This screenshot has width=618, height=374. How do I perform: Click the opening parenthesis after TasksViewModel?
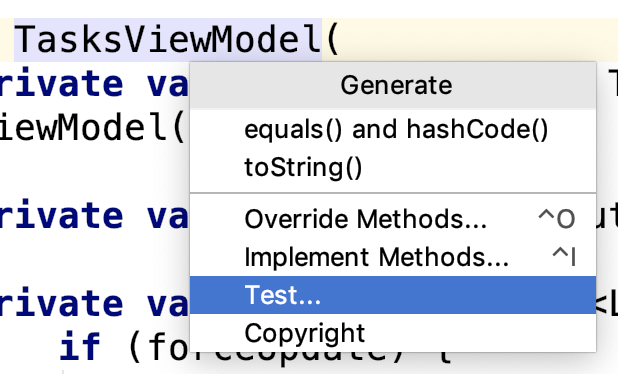click(332, 40)
